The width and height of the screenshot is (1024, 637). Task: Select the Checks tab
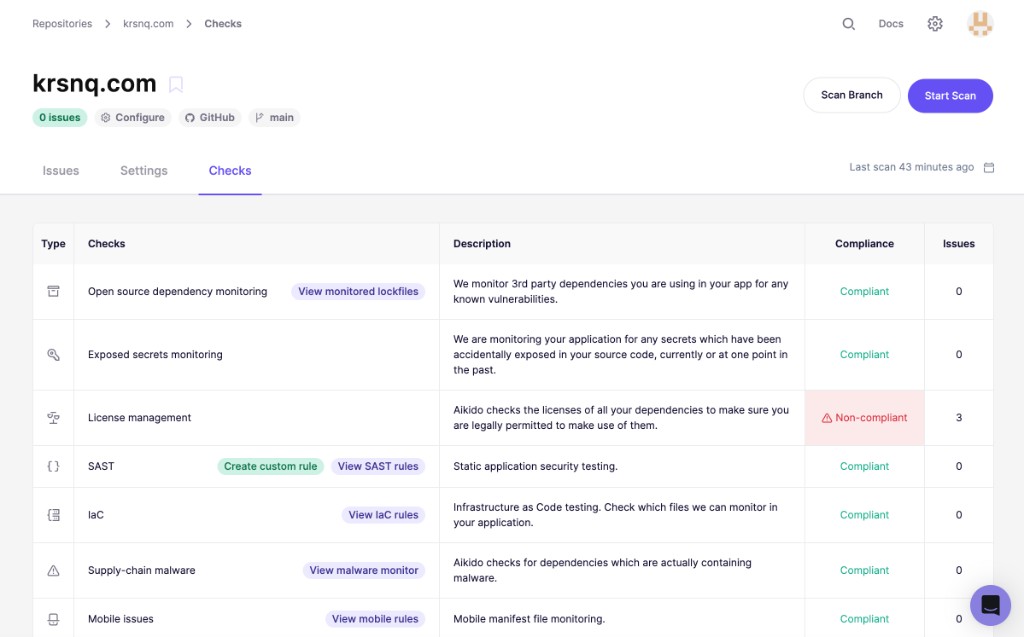(x=230, y=171)
